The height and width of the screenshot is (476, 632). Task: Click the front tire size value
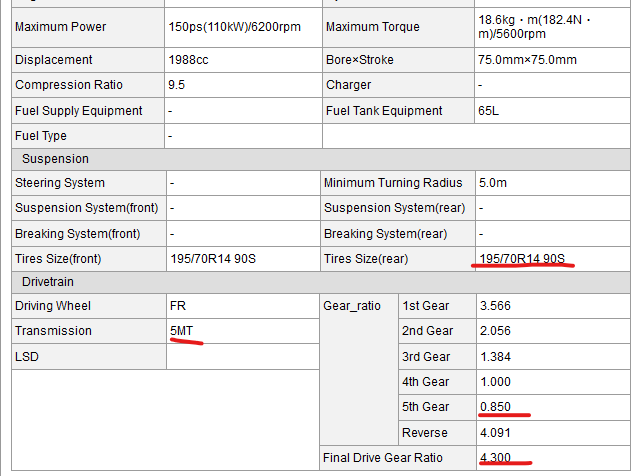(x=214, y=260)
